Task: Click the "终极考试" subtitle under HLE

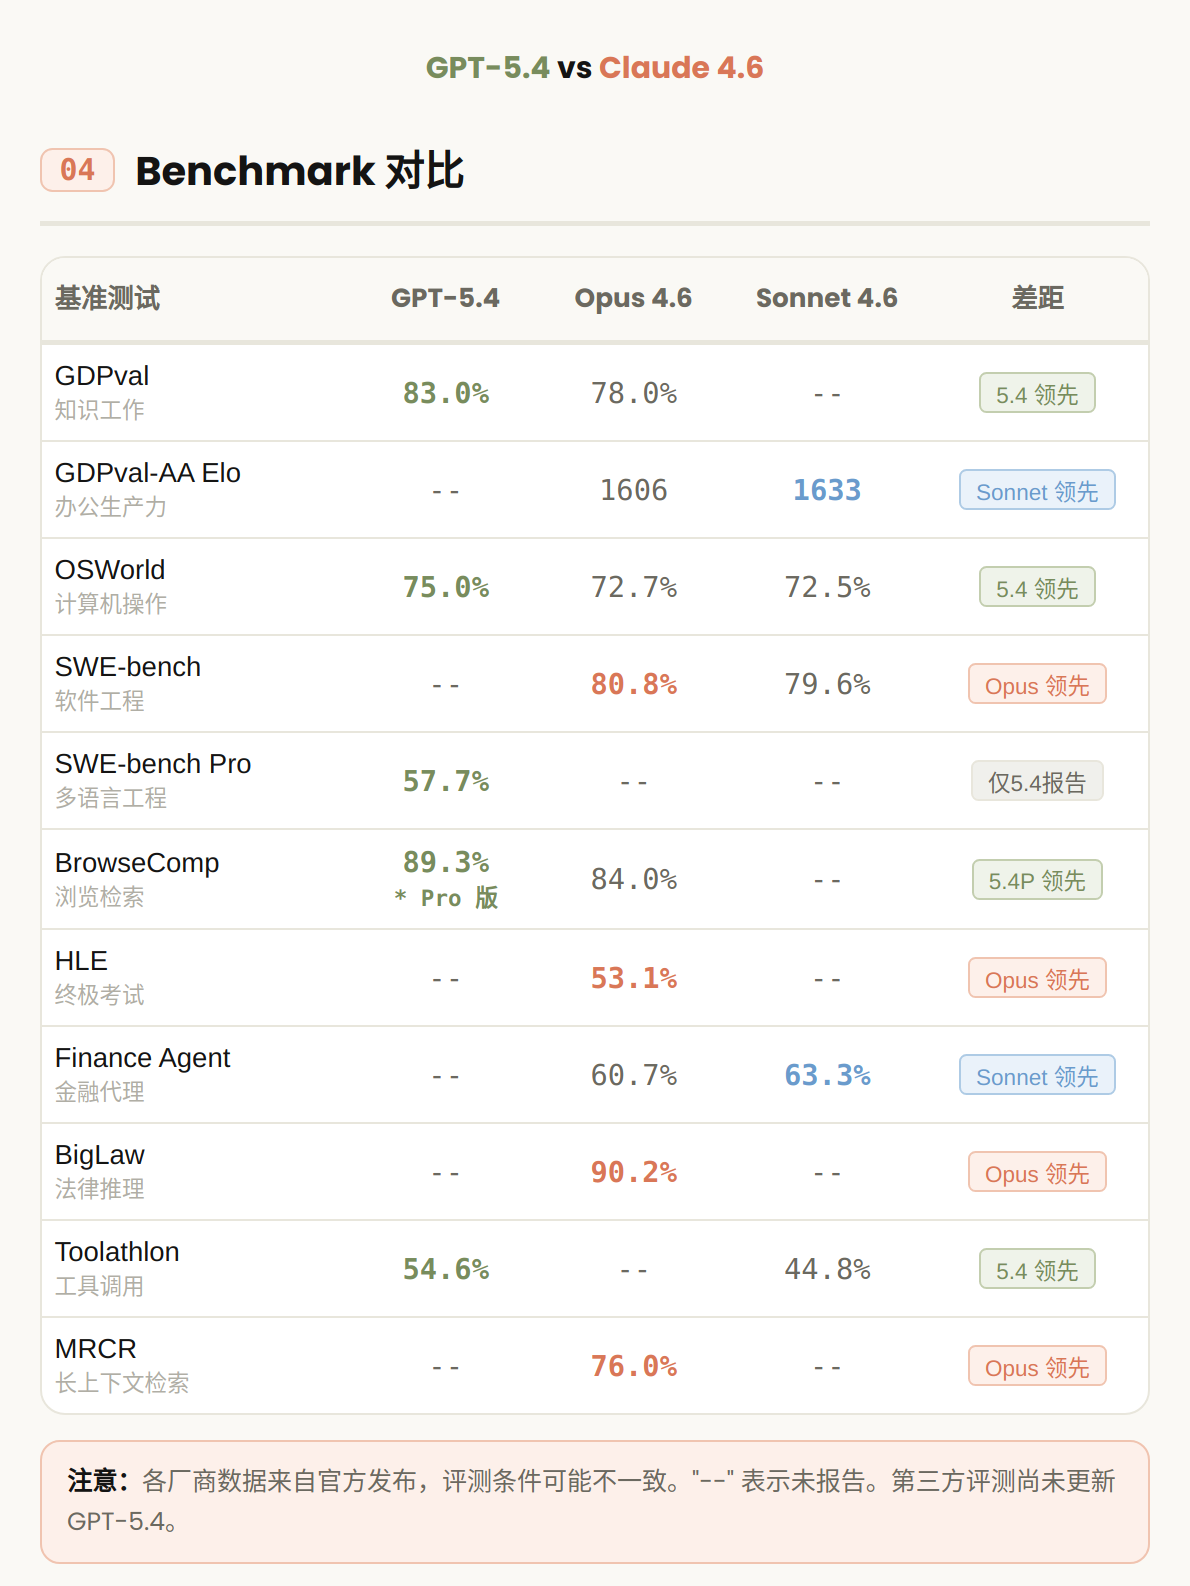Action: pyautogui.click(x=100, y=995)
